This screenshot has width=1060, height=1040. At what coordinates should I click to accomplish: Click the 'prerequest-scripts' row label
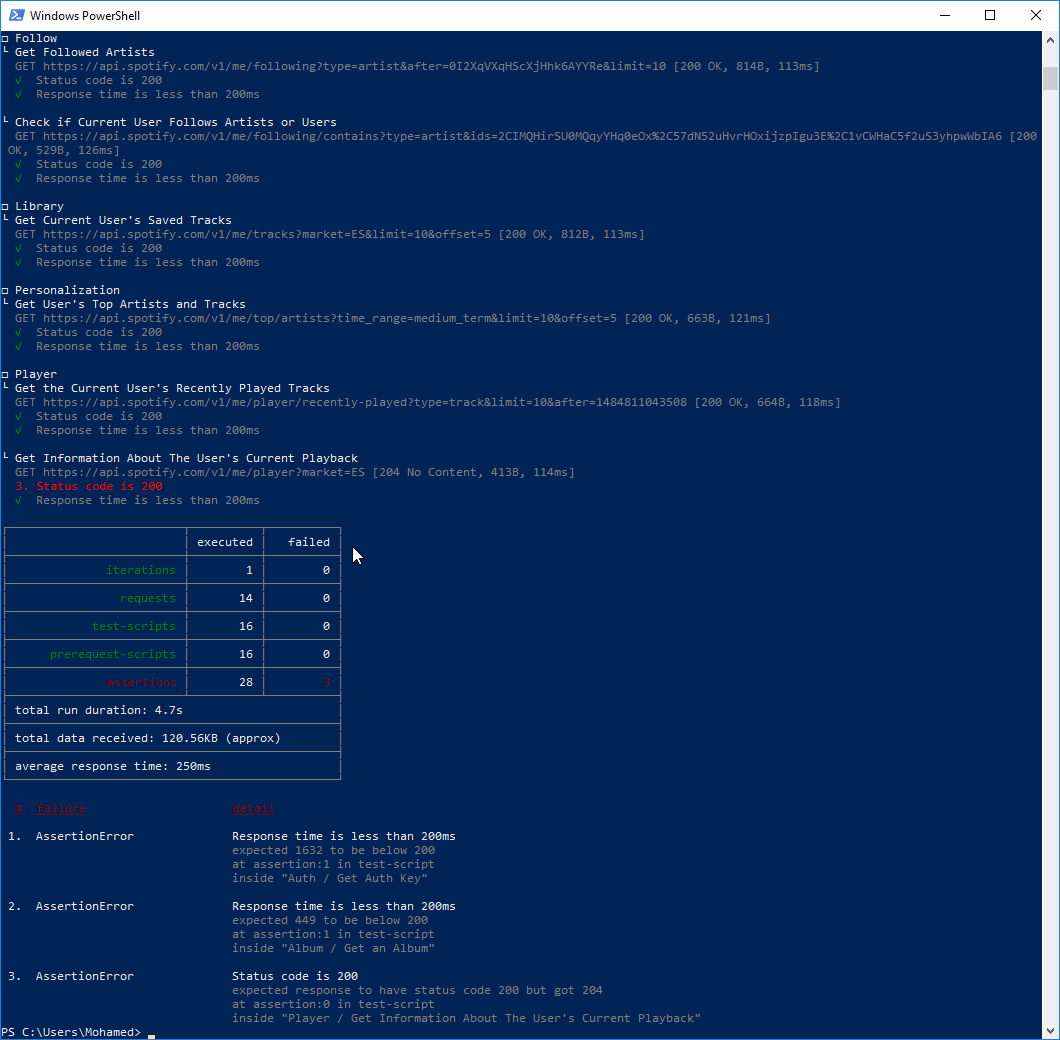(x=113, y=655)
